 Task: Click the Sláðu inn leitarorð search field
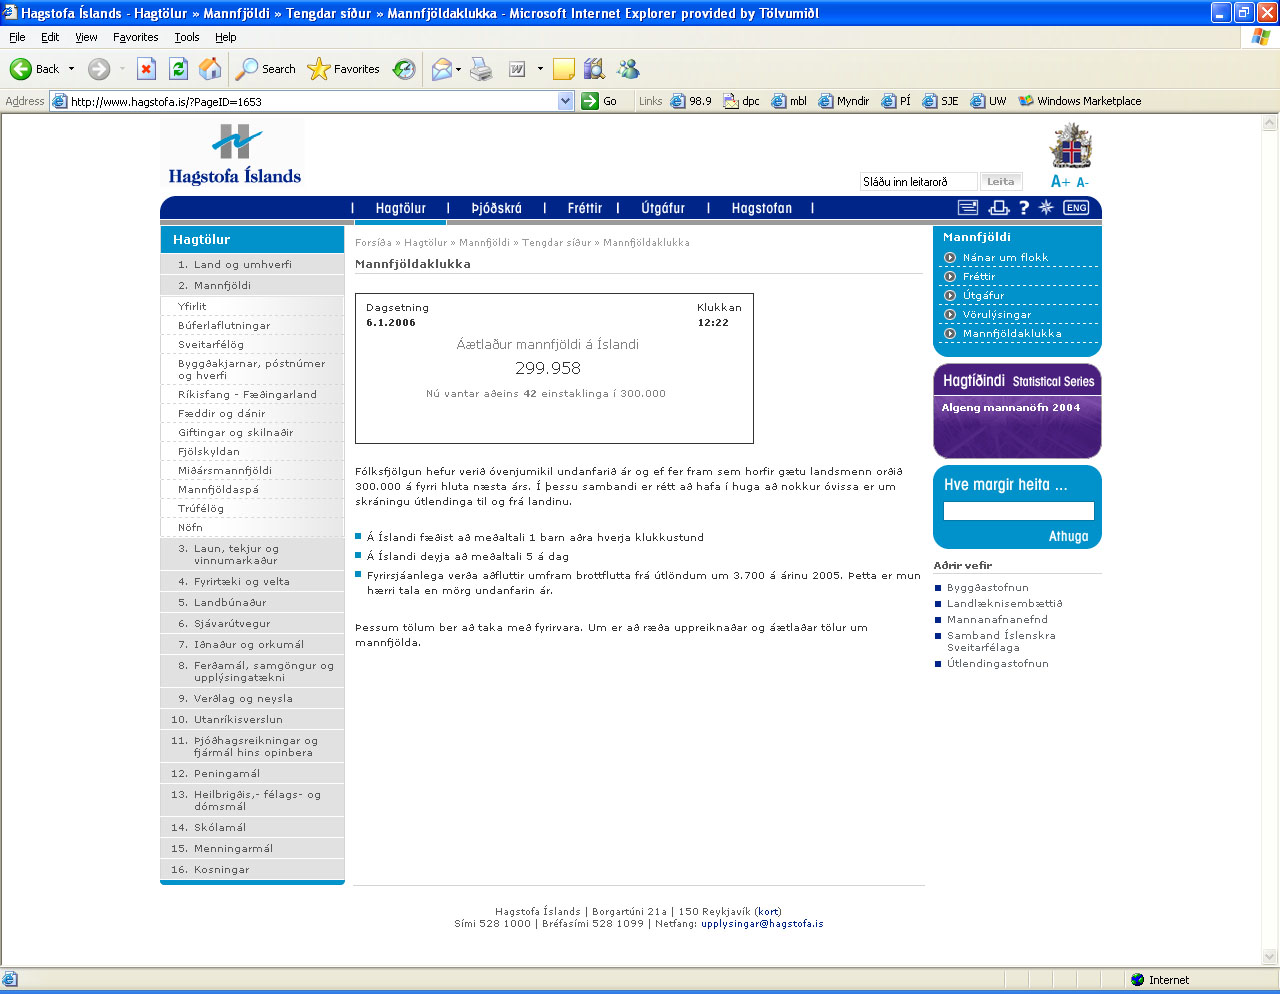918,182
